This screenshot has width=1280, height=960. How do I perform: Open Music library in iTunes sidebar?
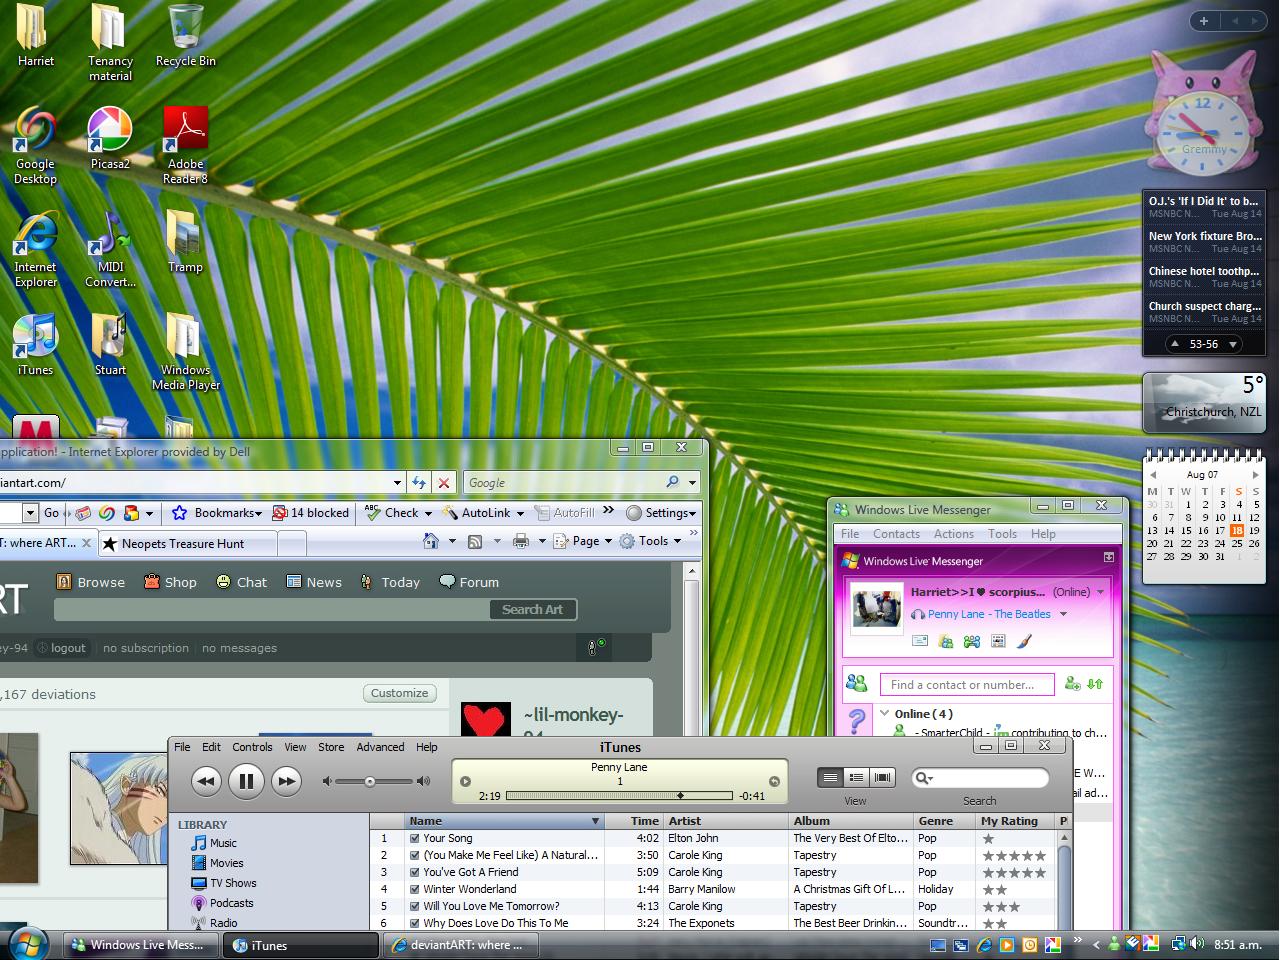pos(214,843)
